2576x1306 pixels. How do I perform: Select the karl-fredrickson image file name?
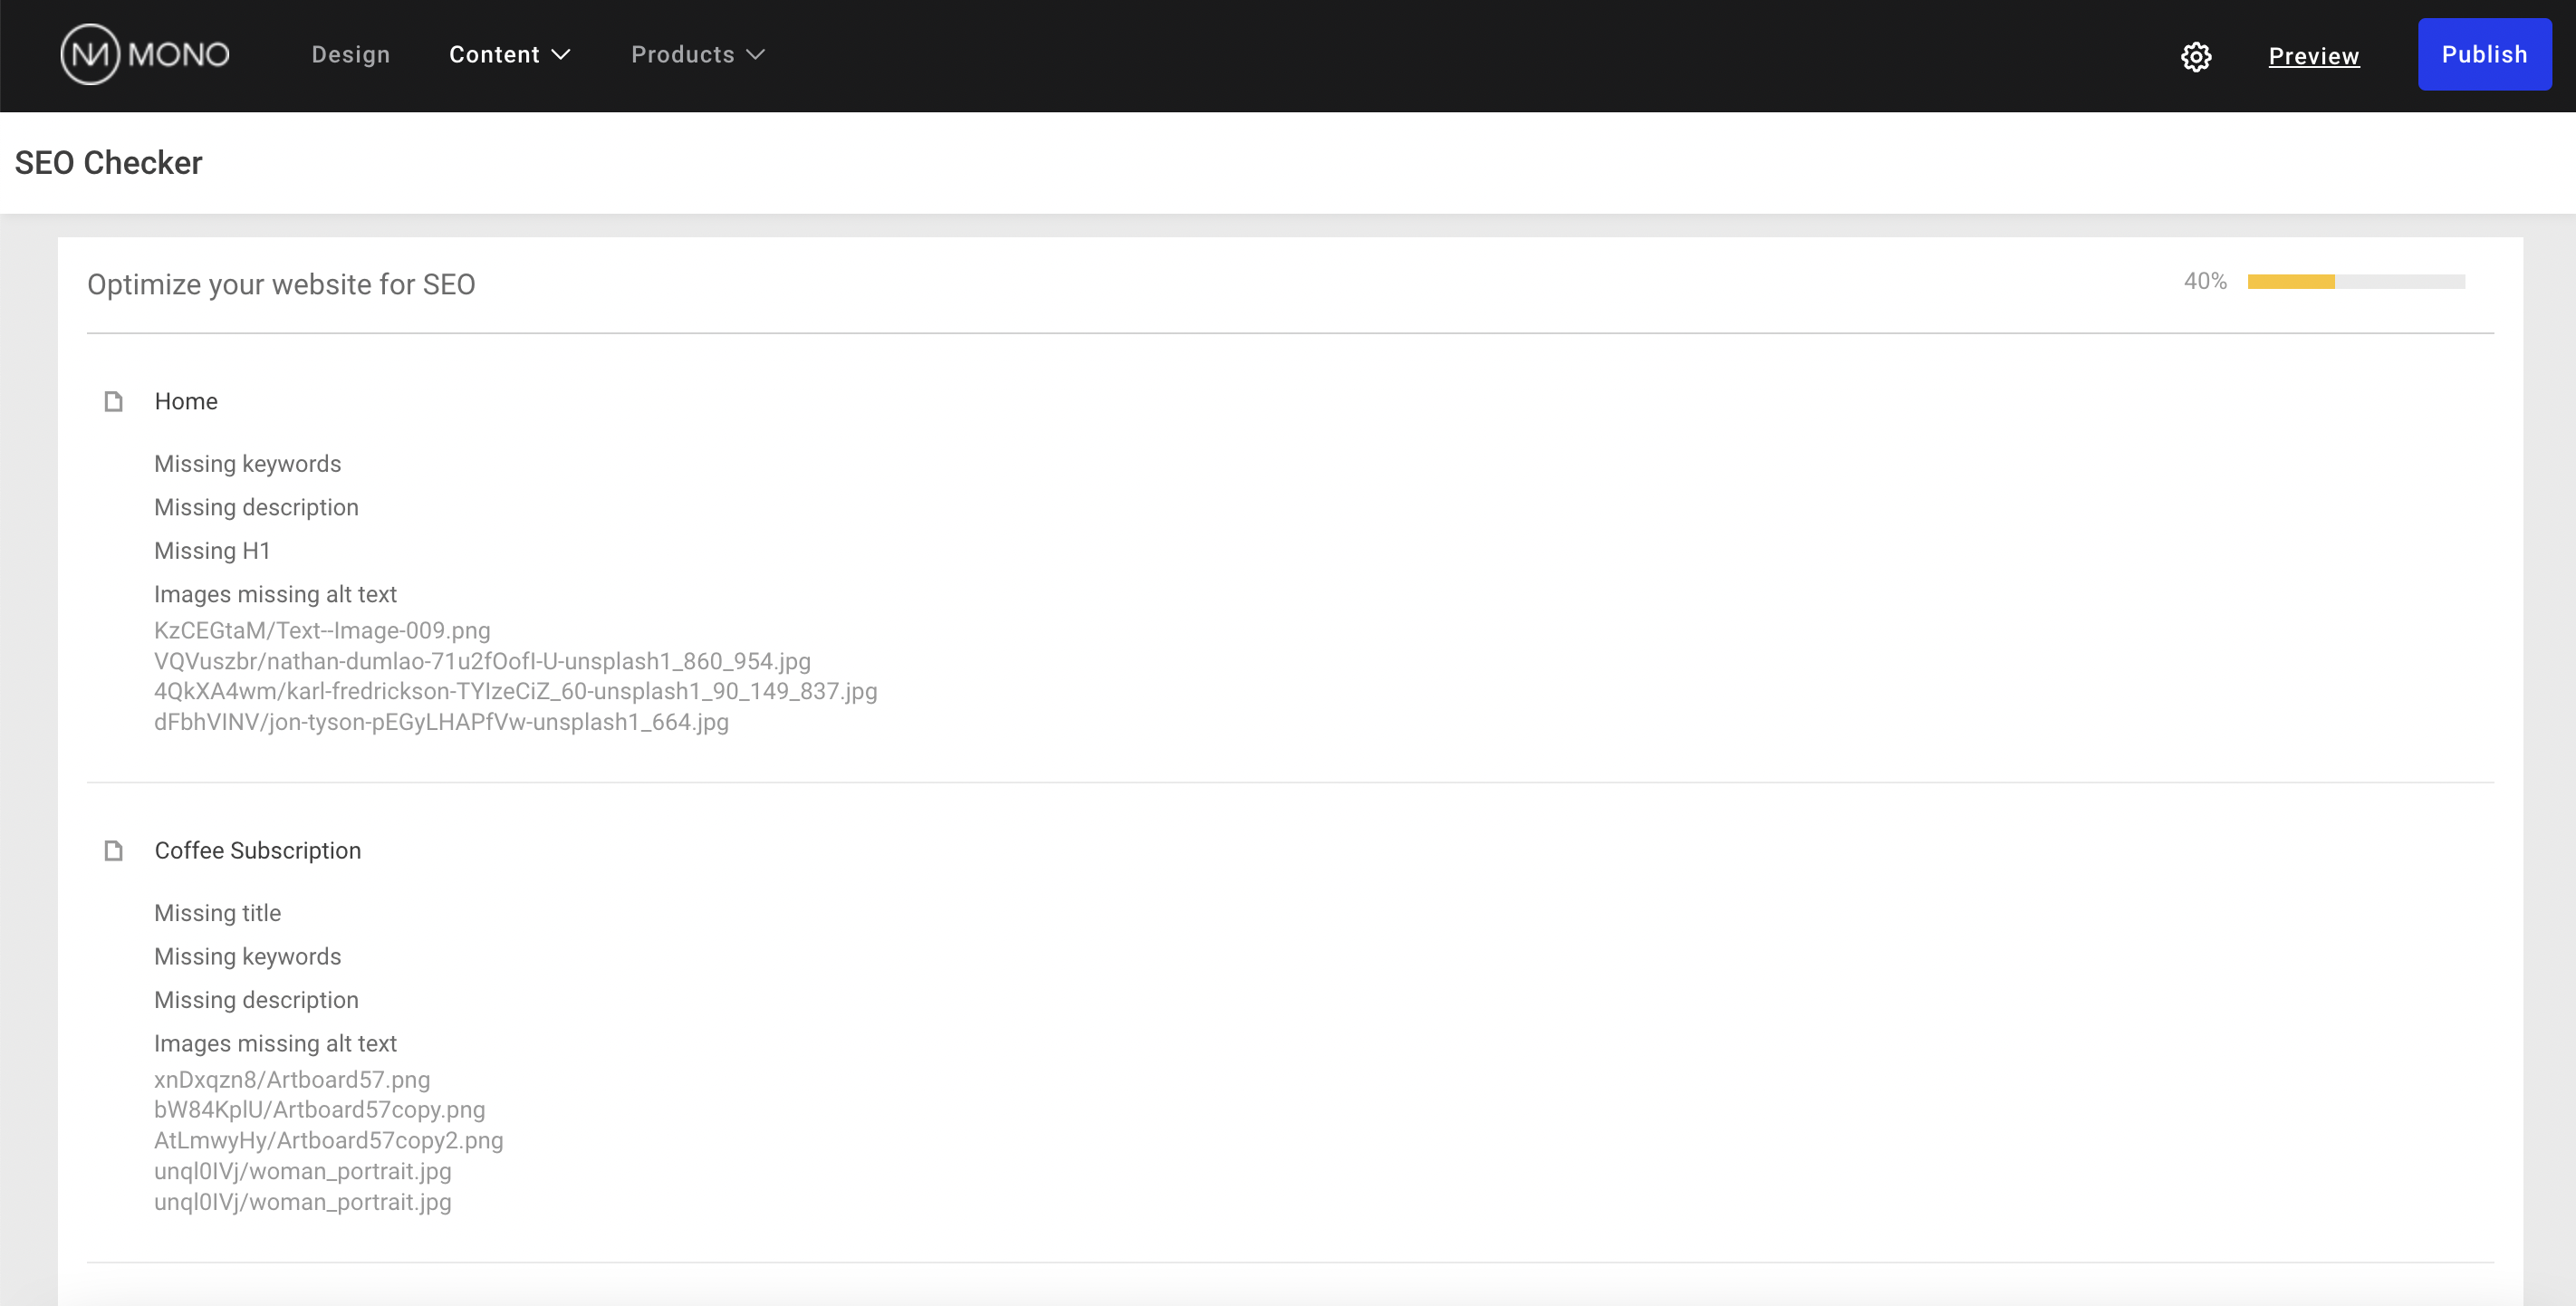[x=516, y=691]
